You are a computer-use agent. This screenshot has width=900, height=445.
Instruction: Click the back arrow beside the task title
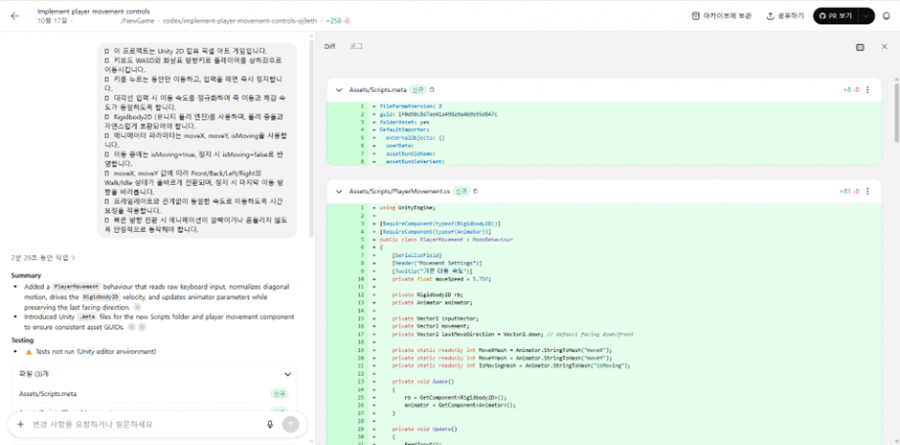pyautogui.click(x=14, y=14)
